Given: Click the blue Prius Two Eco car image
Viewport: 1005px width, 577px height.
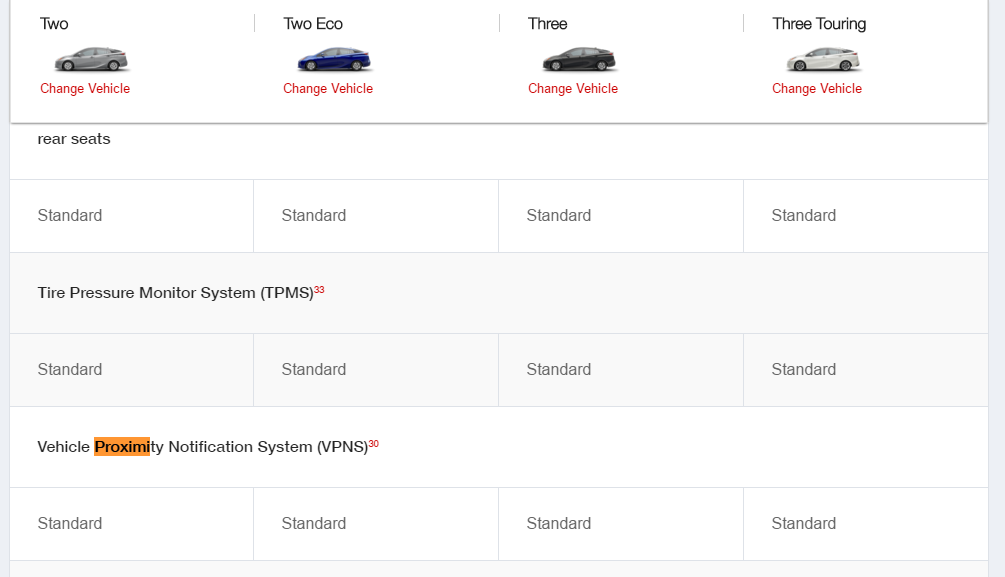Looking at the screenshot, I should 335,59.
